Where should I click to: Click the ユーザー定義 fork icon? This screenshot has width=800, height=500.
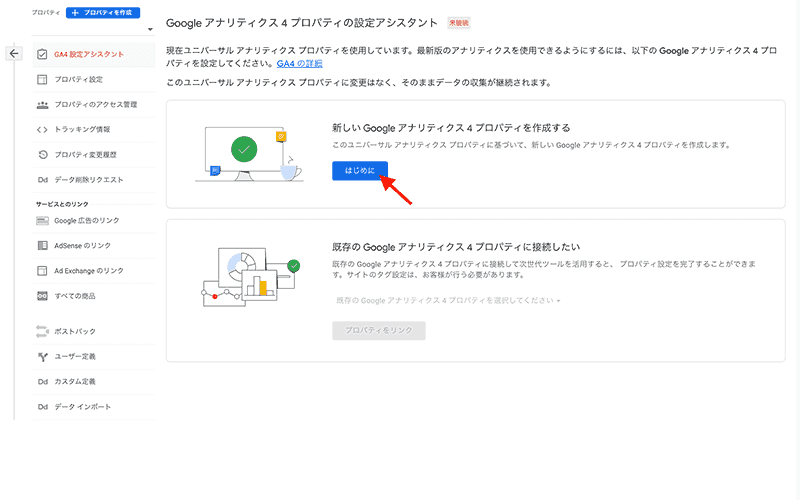[x=43, y=357]
